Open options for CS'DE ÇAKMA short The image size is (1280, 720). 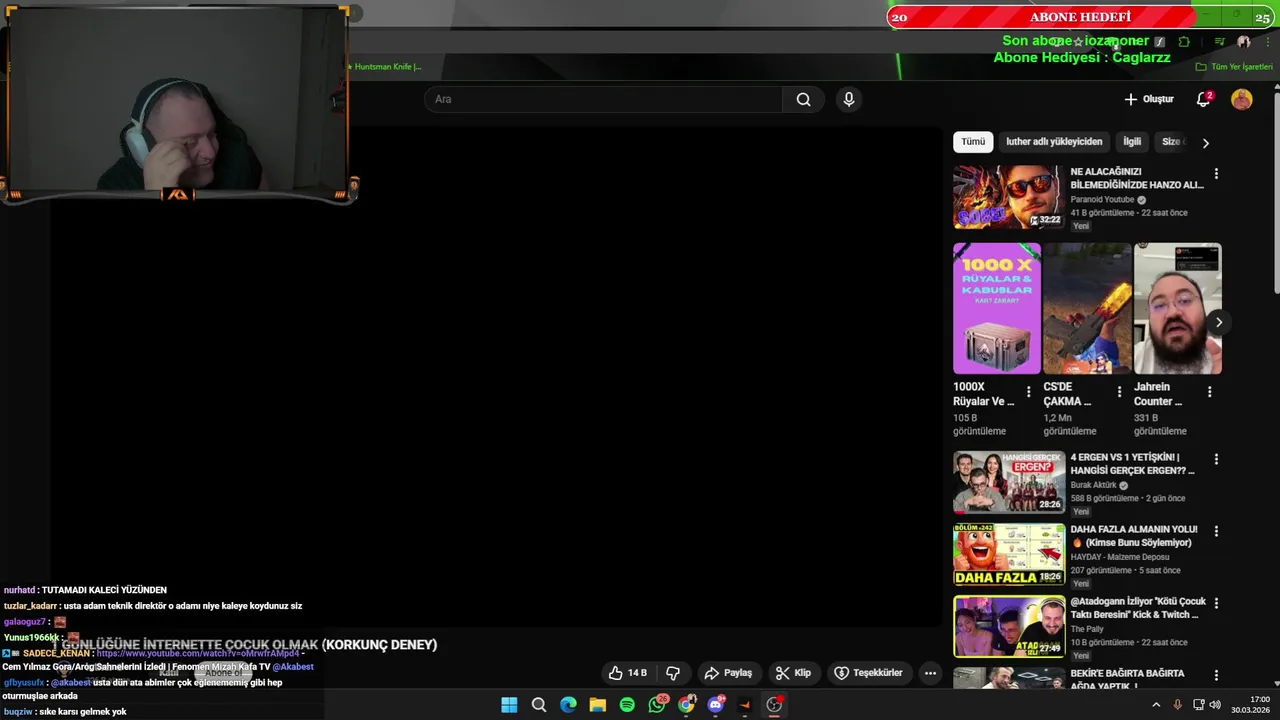(x=1119, y=392)
